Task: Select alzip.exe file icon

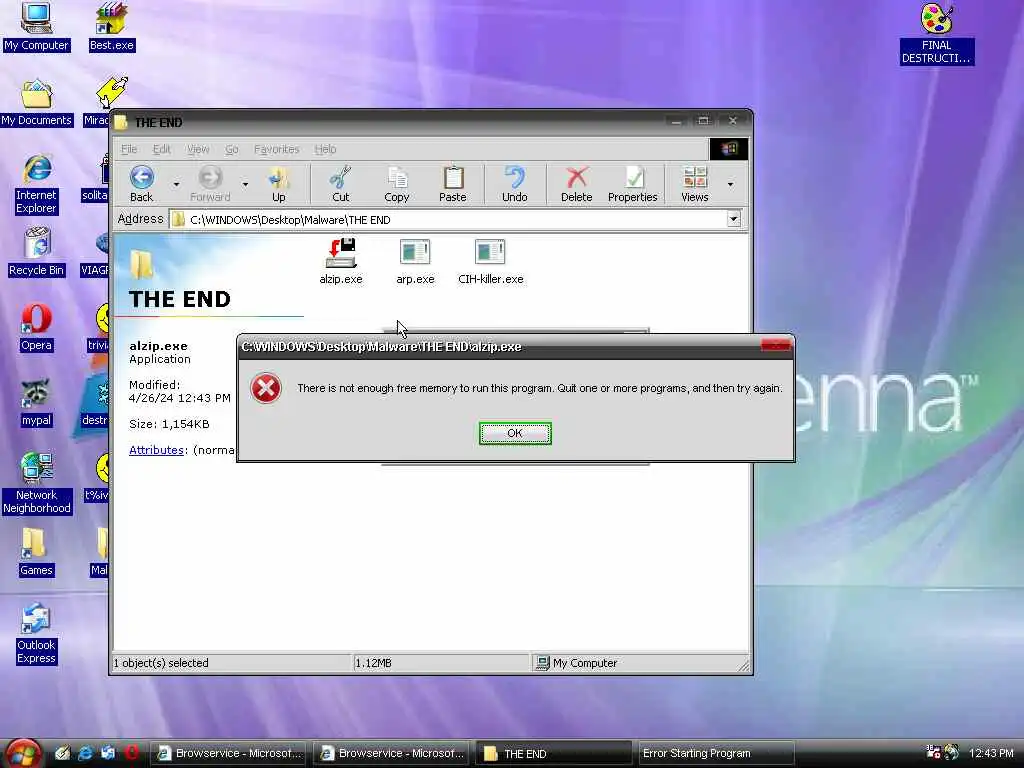Action: pos(341,262)
